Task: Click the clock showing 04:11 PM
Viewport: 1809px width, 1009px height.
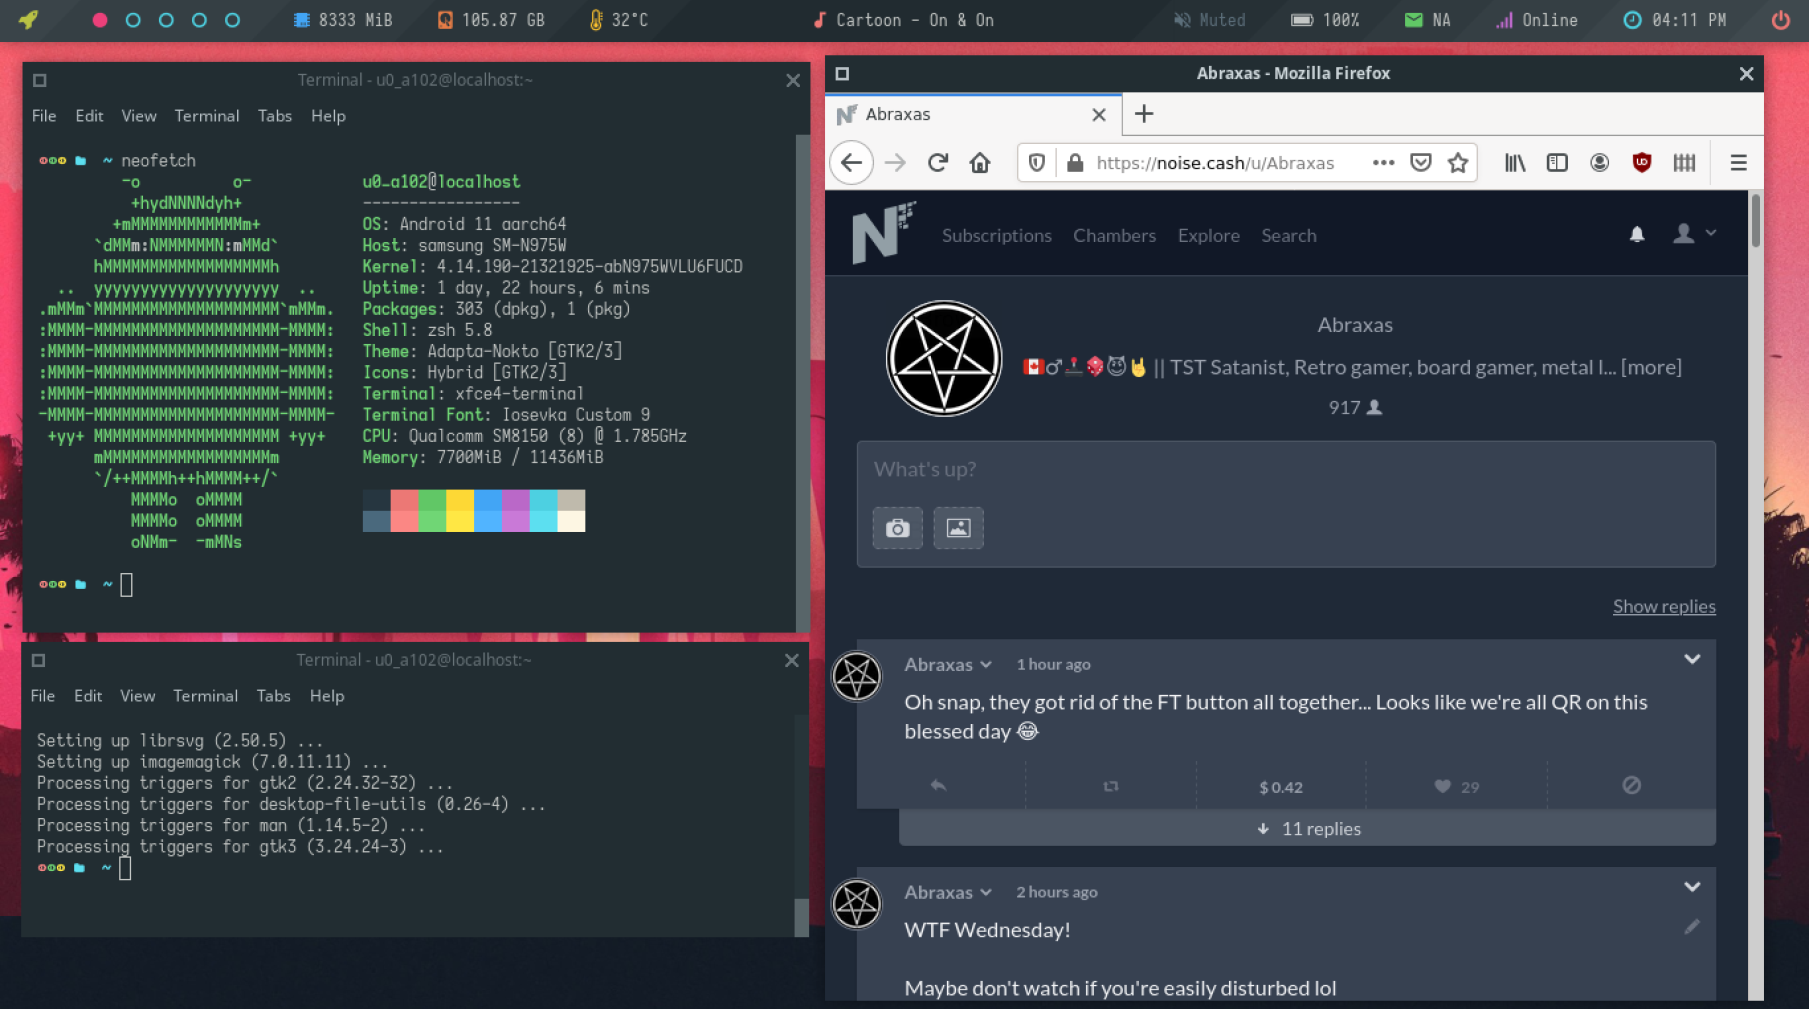Action: point(1674,20)
